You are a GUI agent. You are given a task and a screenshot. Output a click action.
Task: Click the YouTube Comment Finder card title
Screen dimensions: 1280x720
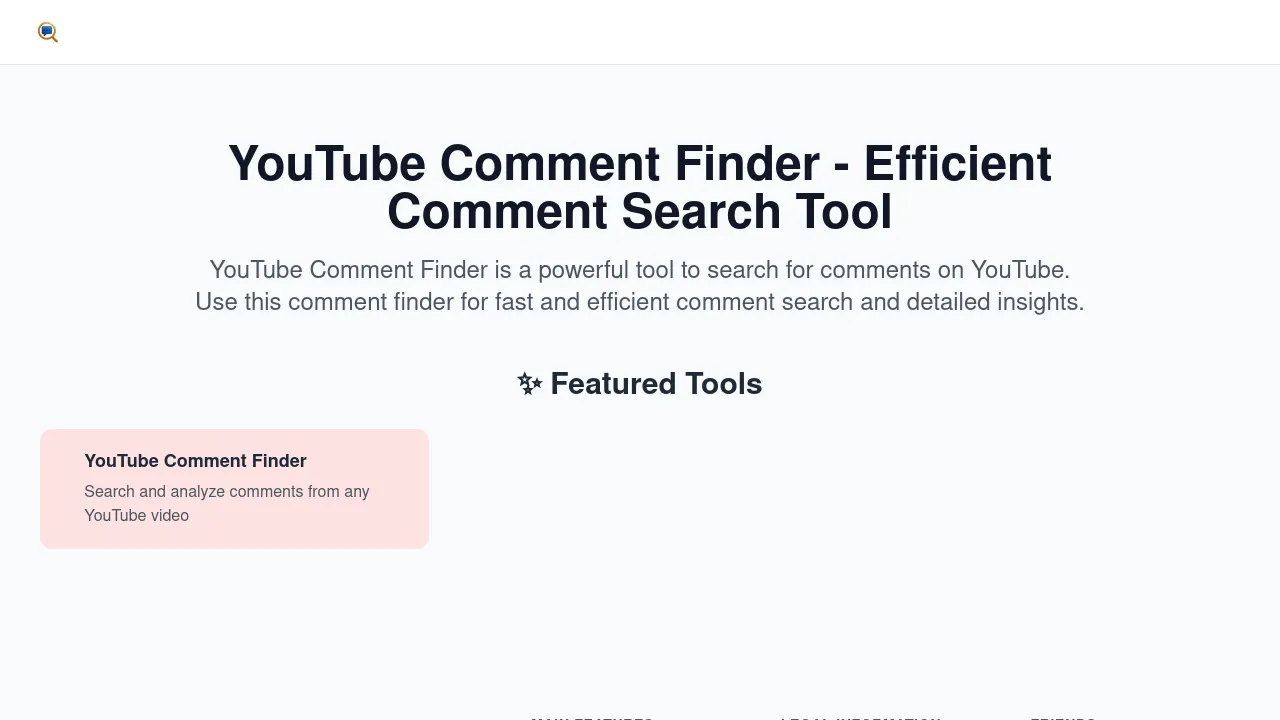[x=195, y=461]
